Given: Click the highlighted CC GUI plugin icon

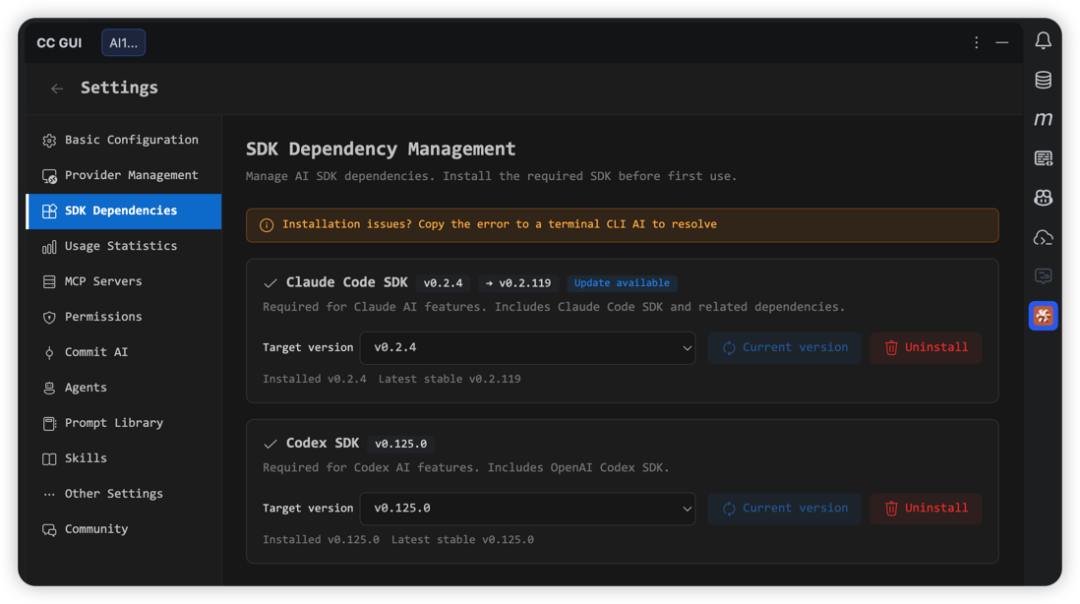Looking at the screenshot, I should 1043,316.
